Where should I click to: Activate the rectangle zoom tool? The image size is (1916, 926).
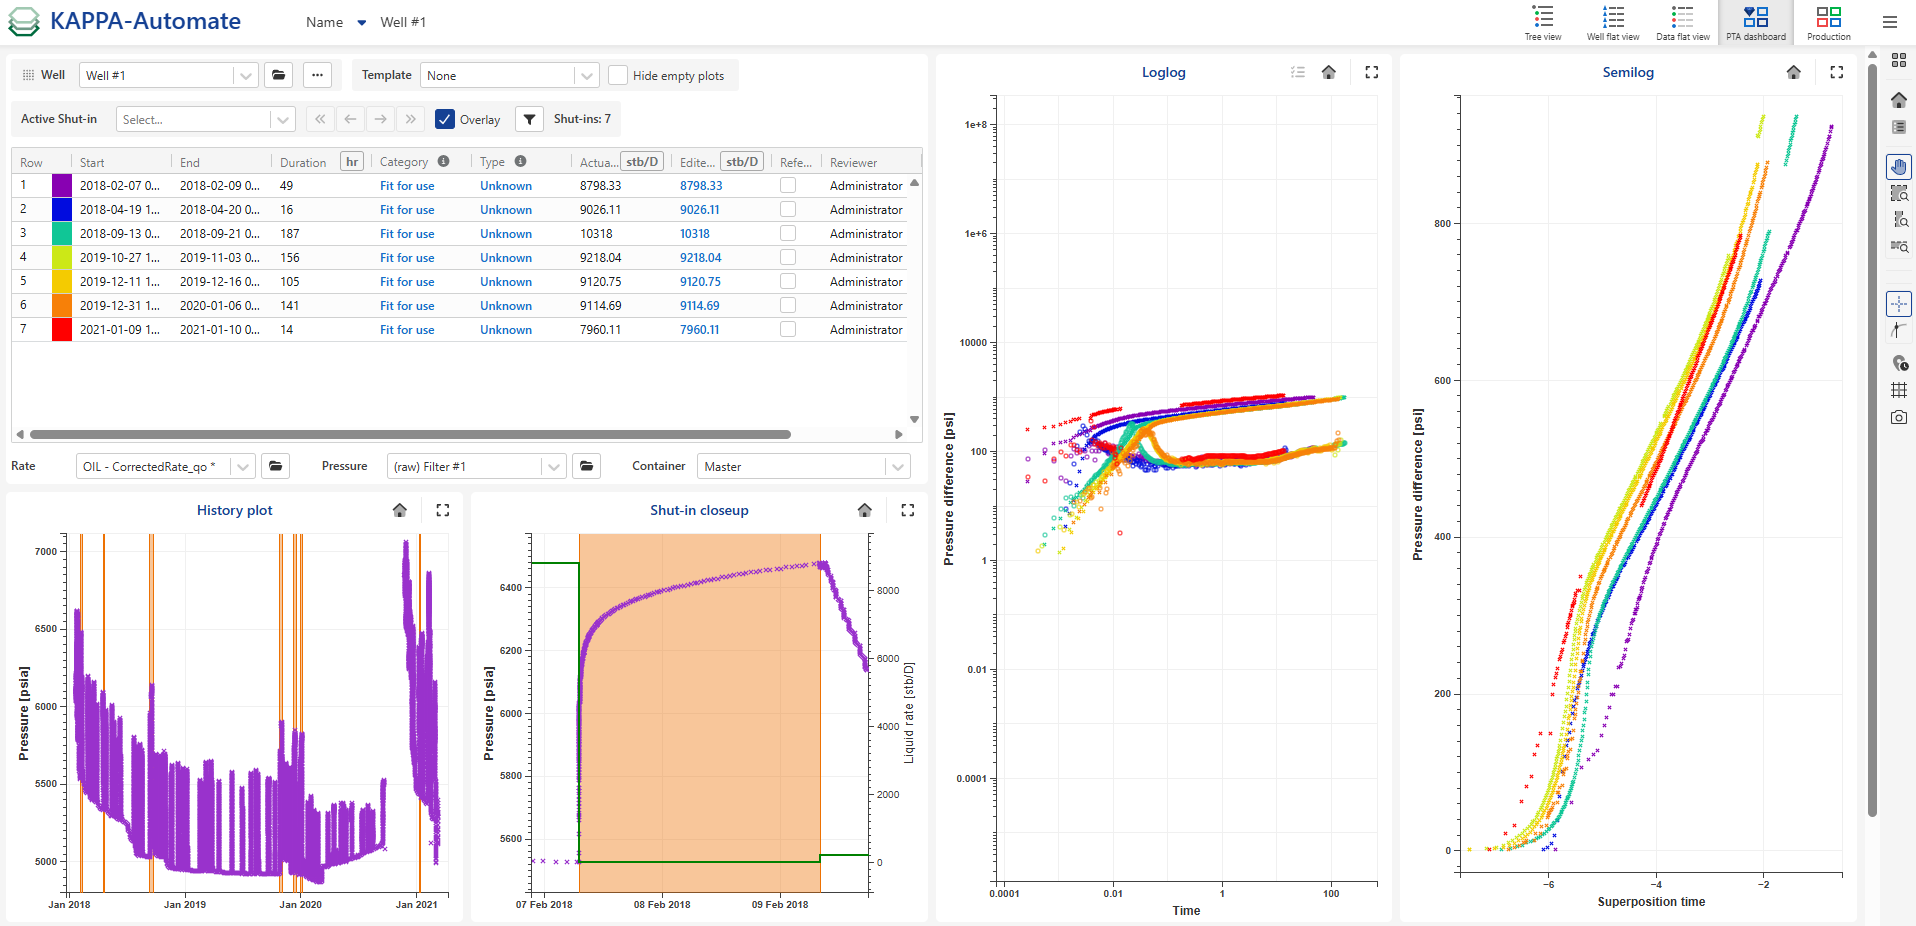[x=1899, y=193]
